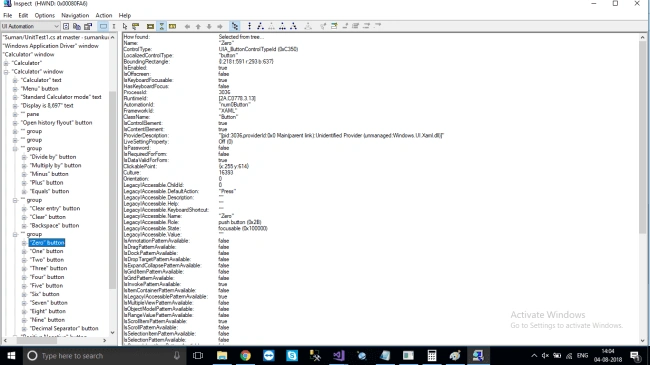Select the "One" button tree item
The height and width of the screenshot is (365, 650).
[x=46, y=251]
